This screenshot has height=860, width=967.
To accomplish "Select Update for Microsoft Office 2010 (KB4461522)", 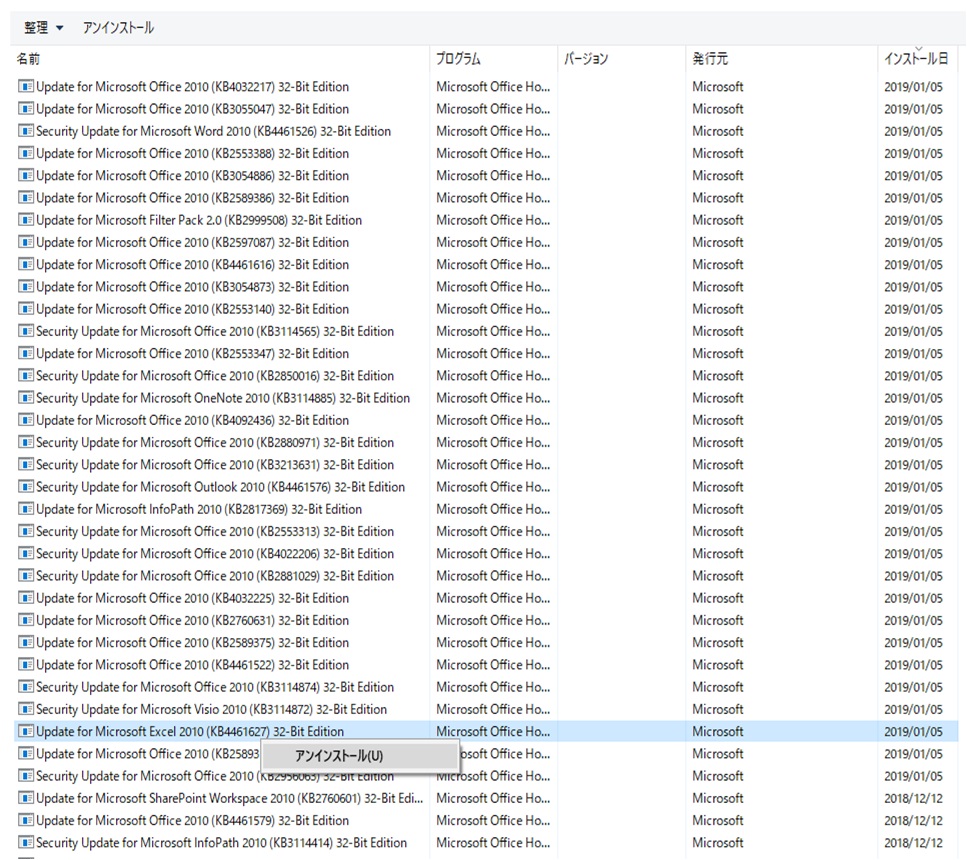I will point(192,664).
